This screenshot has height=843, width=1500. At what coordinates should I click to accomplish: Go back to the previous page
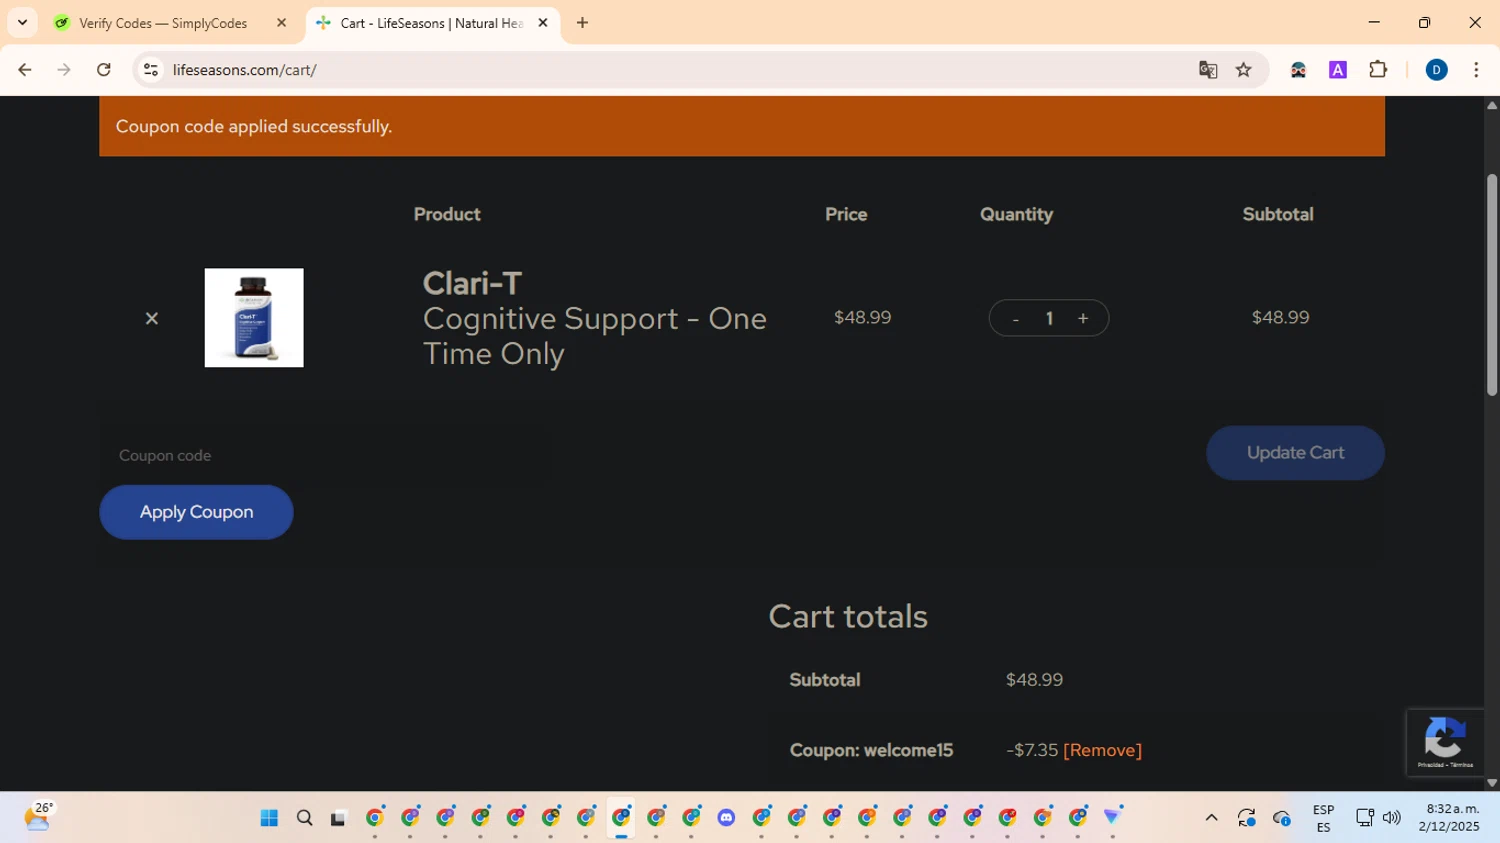point(25,70)
